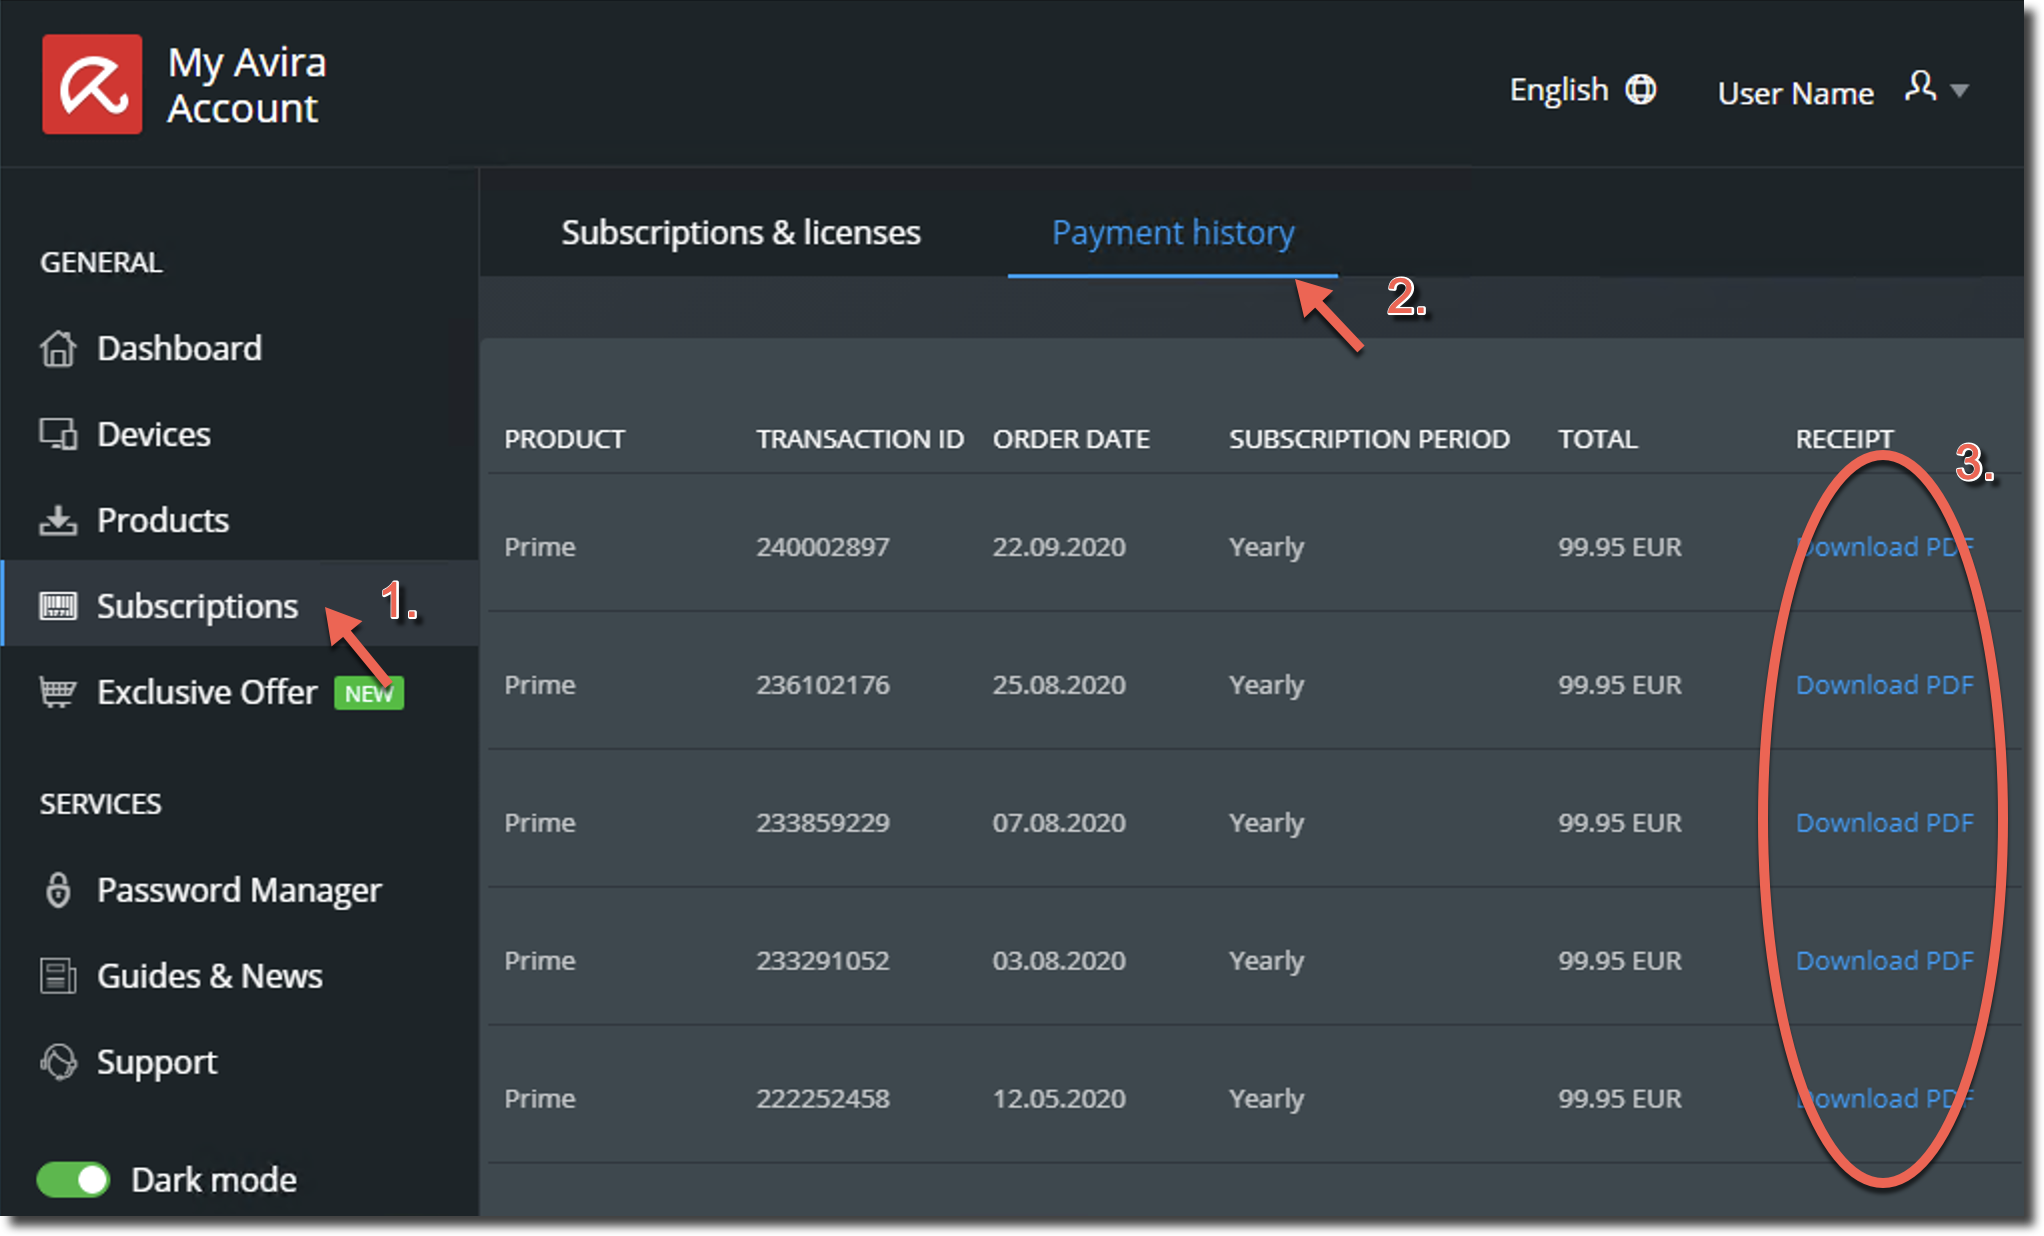The width and height of the screenshot is (2044, 1236).
Task: Click the User Name label
Action: [1795, 93]
